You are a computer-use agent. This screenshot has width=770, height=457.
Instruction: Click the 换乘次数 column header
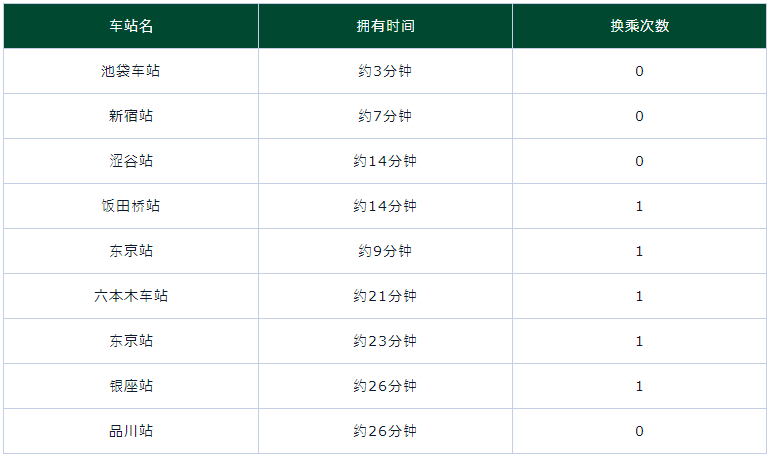(x=640, y=26)
